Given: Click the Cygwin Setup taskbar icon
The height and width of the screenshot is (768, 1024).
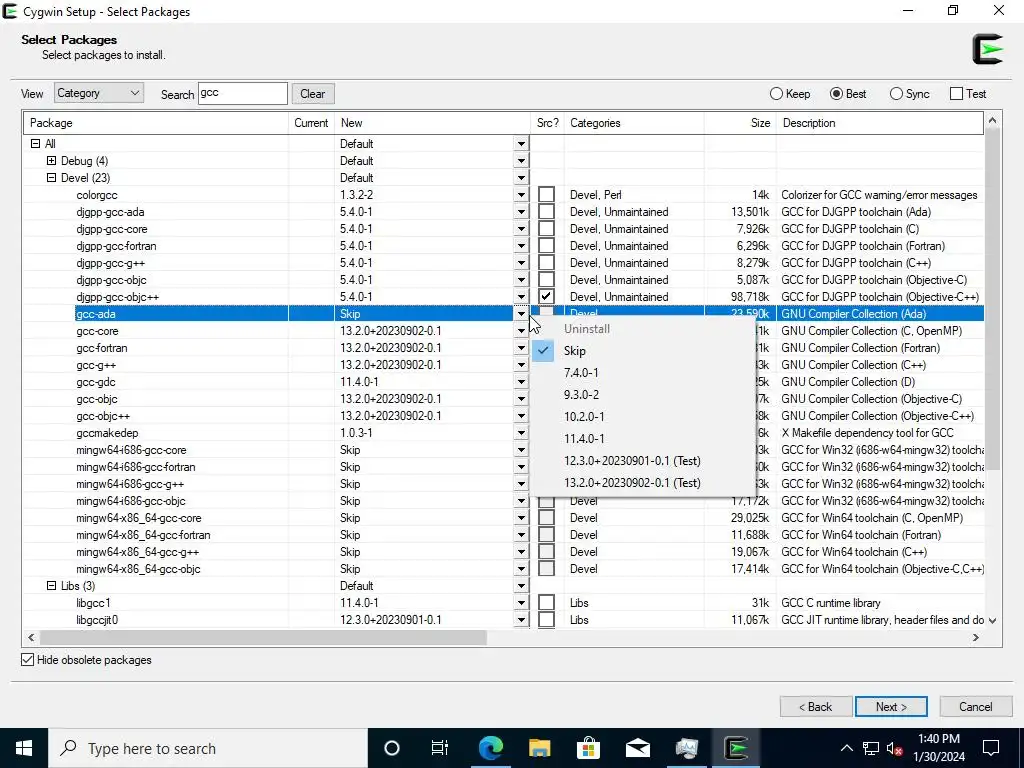Looking at the screenshot, I should [x=736, y=748].
